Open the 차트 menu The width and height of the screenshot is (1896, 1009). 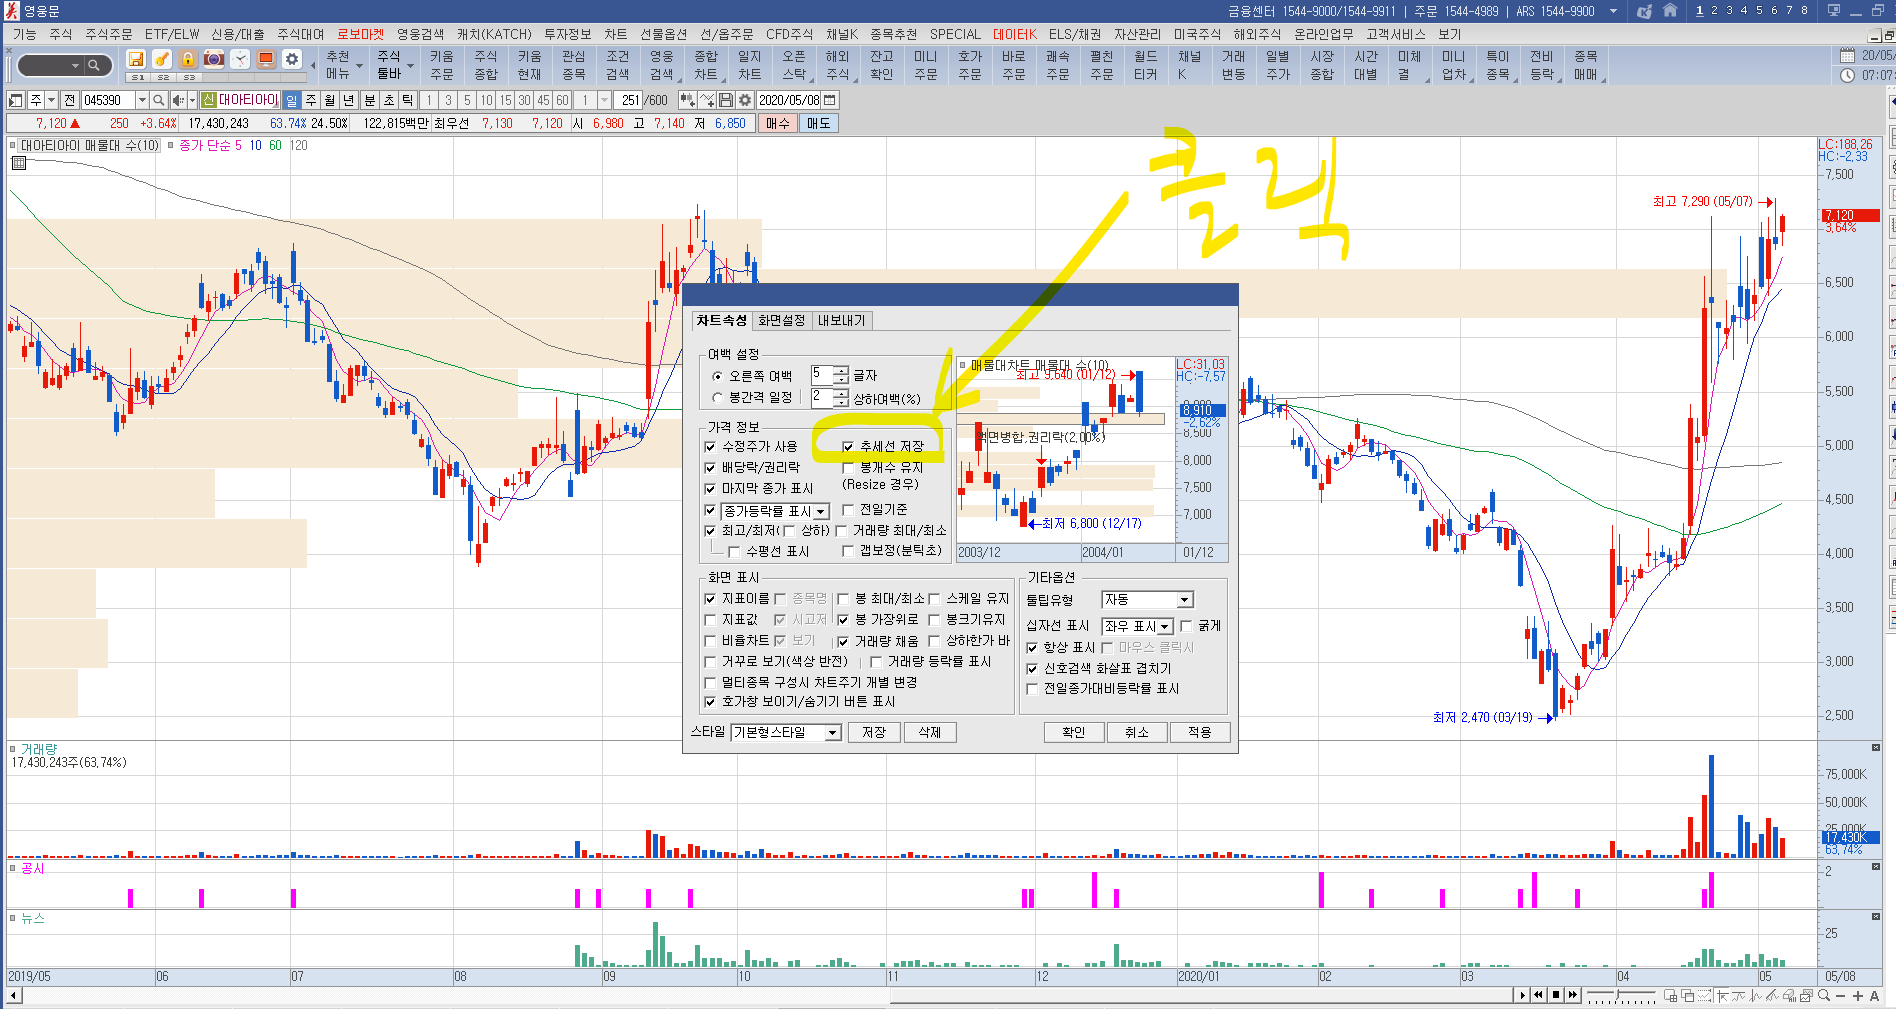pyautogui.click(x=615, y=34)
